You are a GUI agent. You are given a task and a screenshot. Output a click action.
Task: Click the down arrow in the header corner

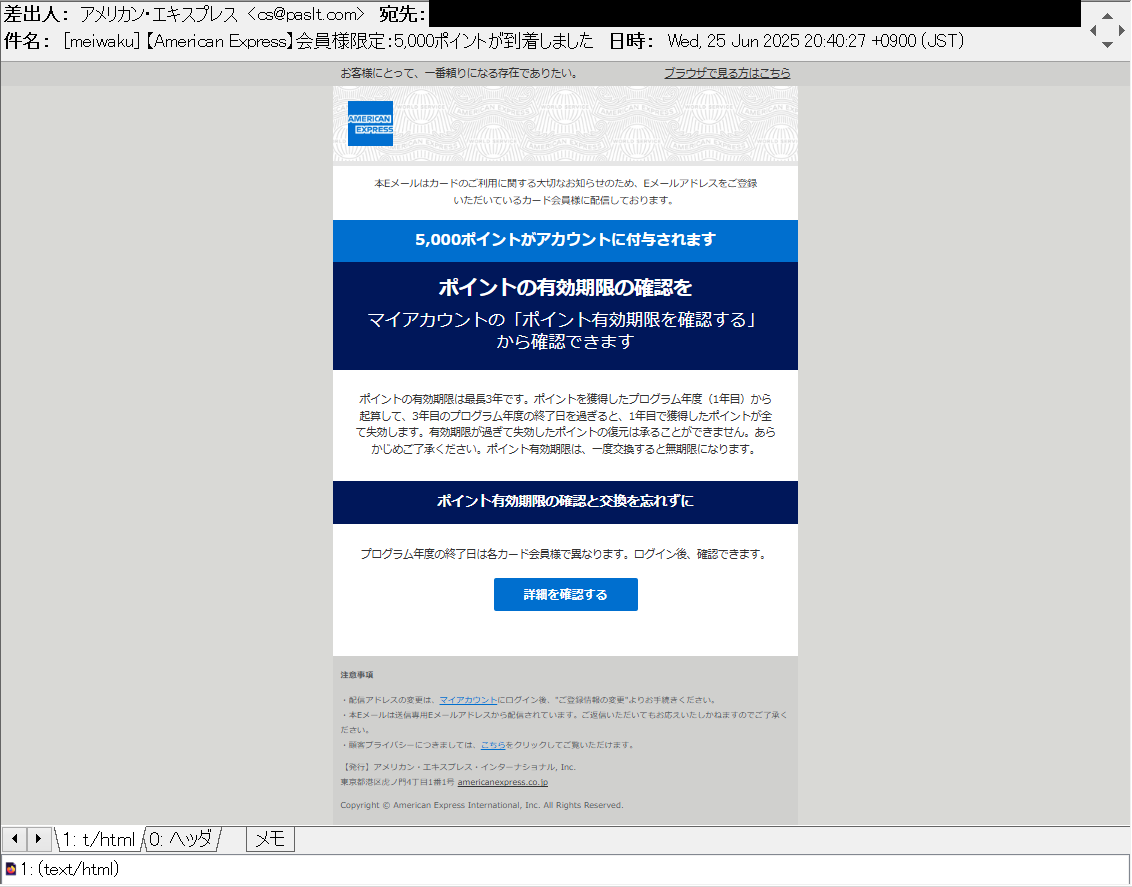pyautogui.click(x=1107, y=45)
